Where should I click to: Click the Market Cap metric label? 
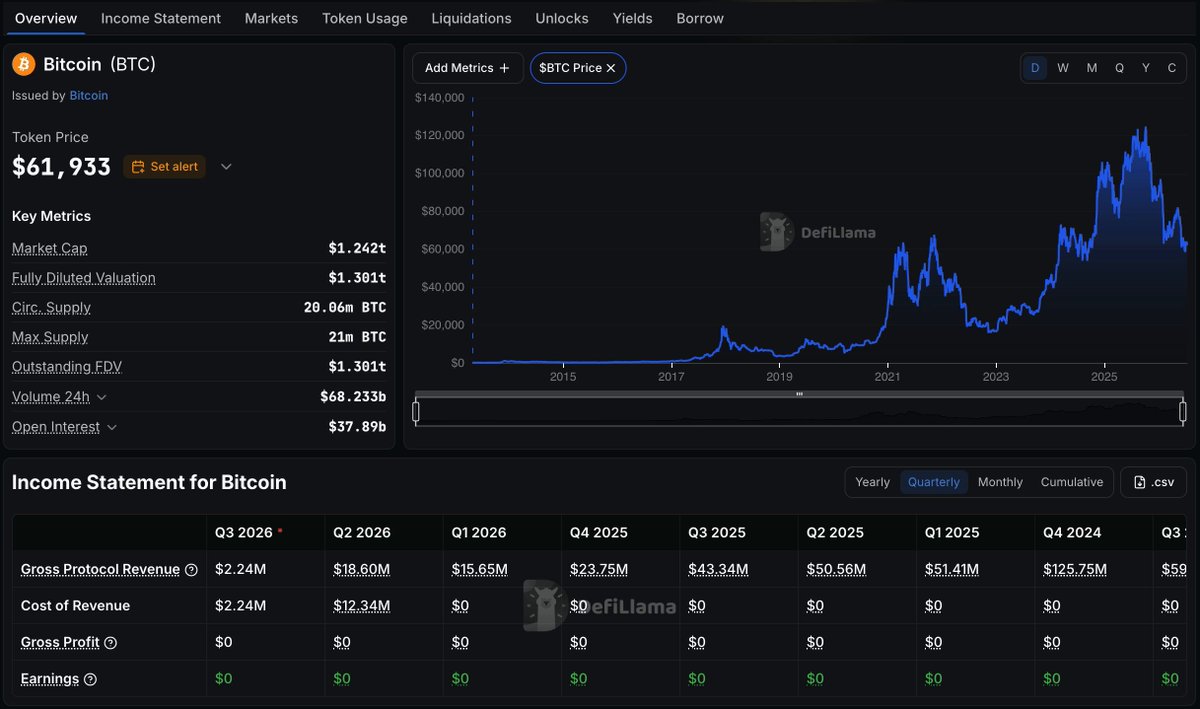coord(49,248)
